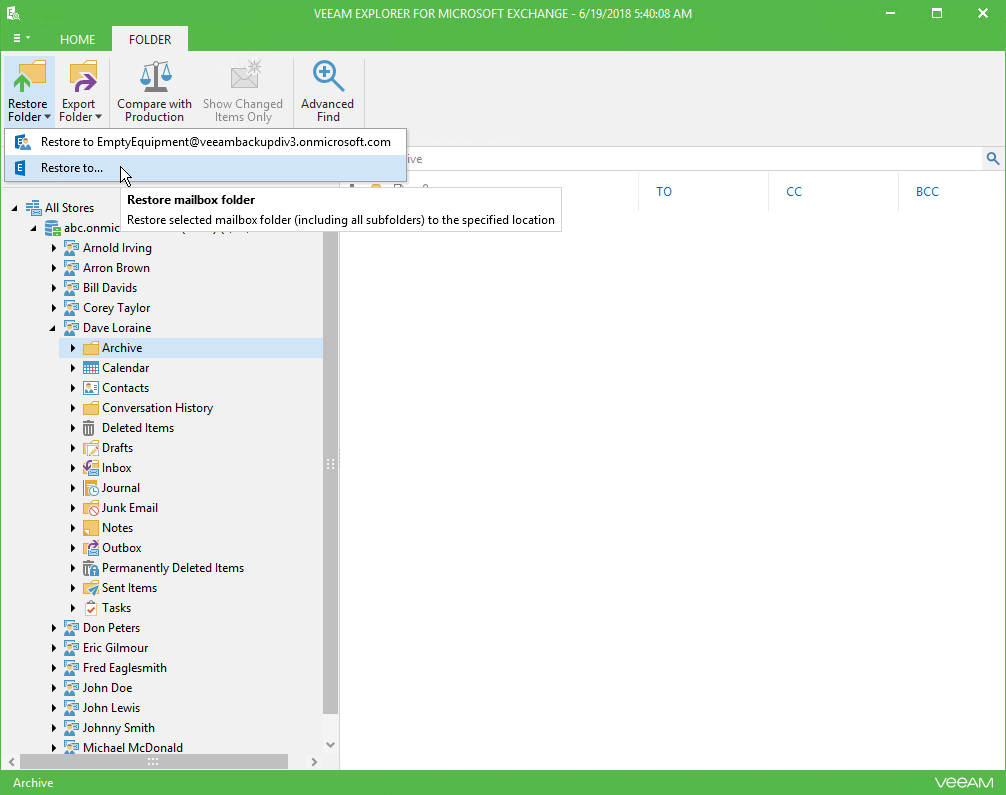
Task: Open Export Folder dropdown arrow
Action: pyautogui.click(x=98, y=117)
